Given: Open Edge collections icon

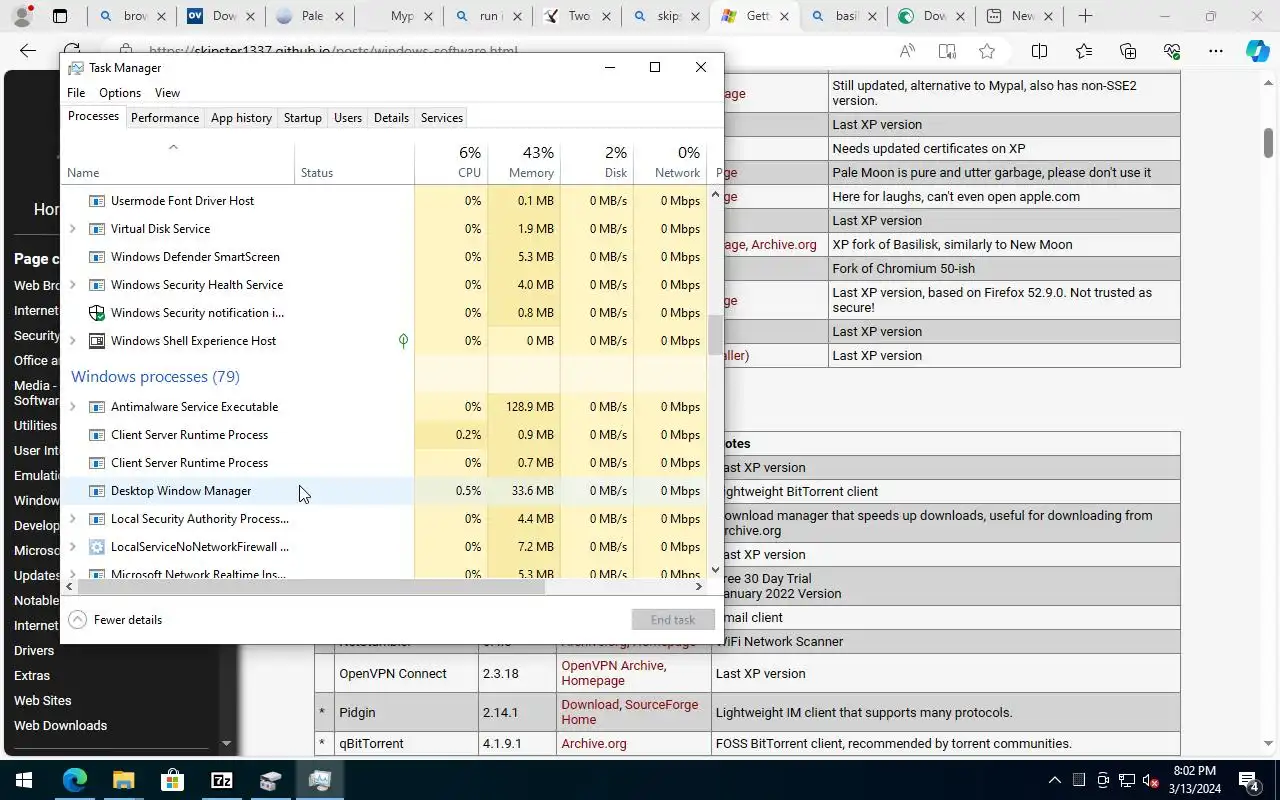Looking at the screenshot, I should click(x=1128, y=51).
